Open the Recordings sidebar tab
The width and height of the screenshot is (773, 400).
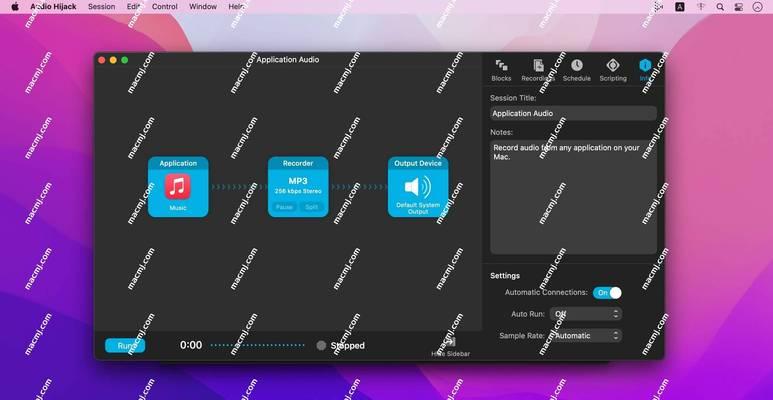coord(538,70)
